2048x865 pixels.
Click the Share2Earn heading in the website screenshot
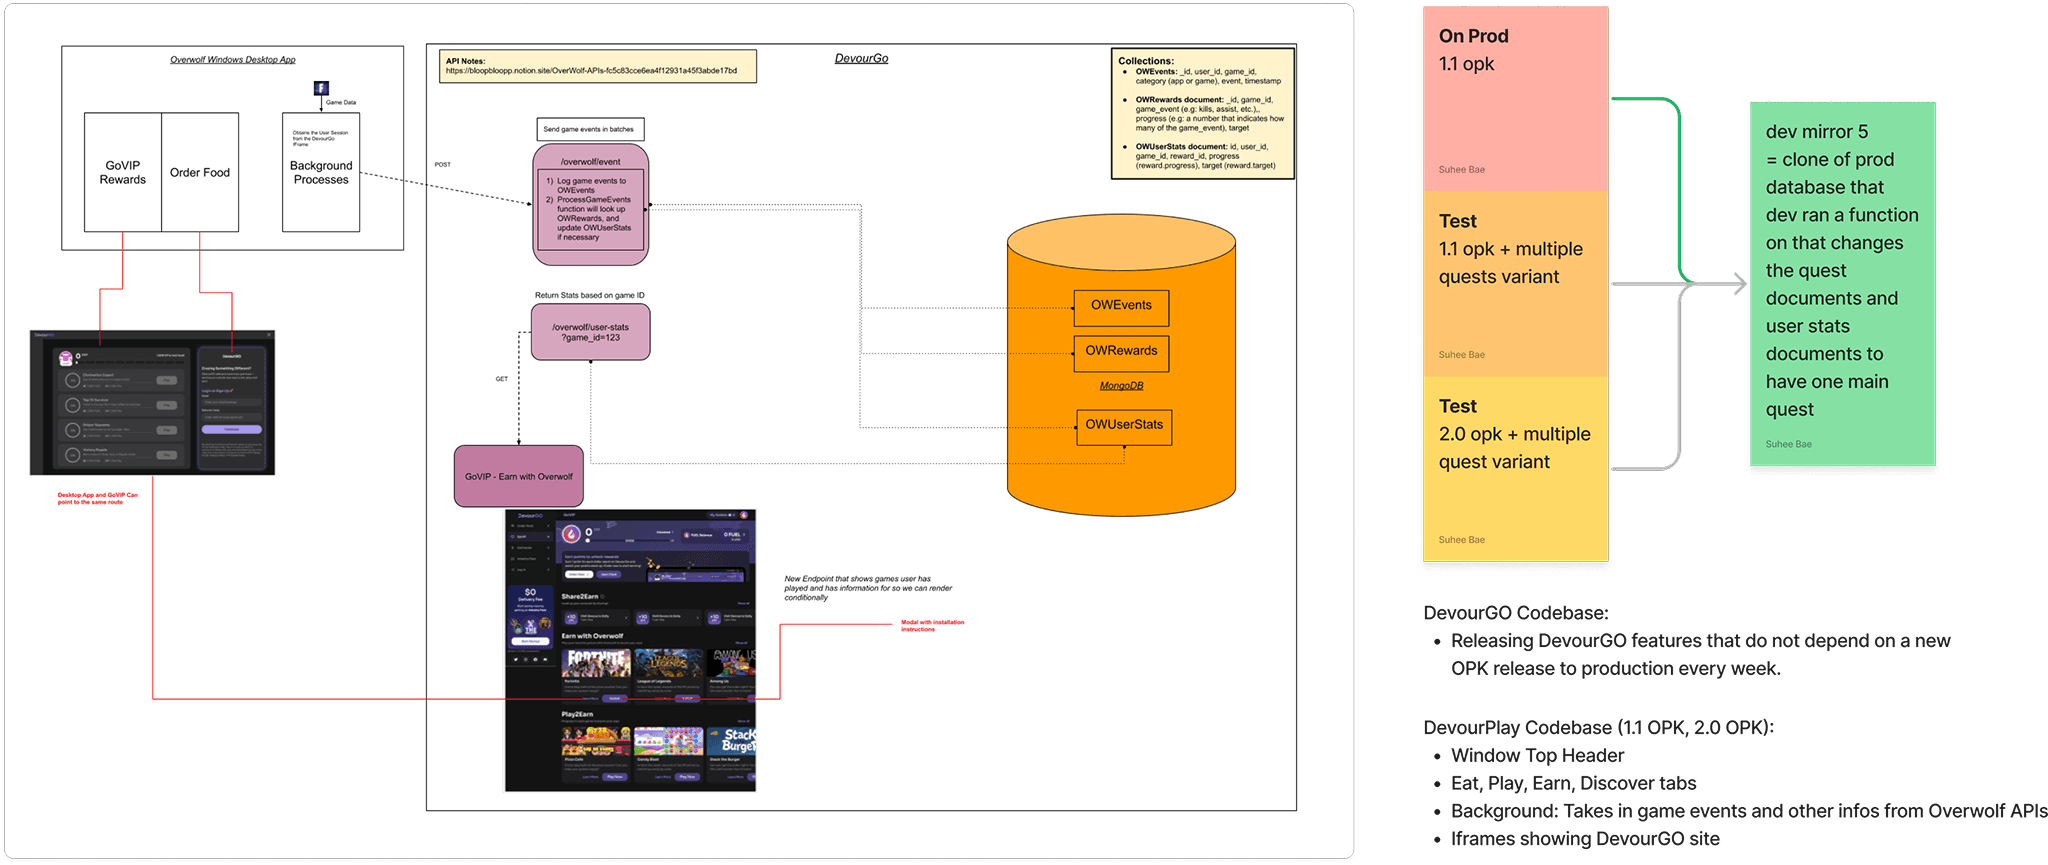click(x=581, y=596)
